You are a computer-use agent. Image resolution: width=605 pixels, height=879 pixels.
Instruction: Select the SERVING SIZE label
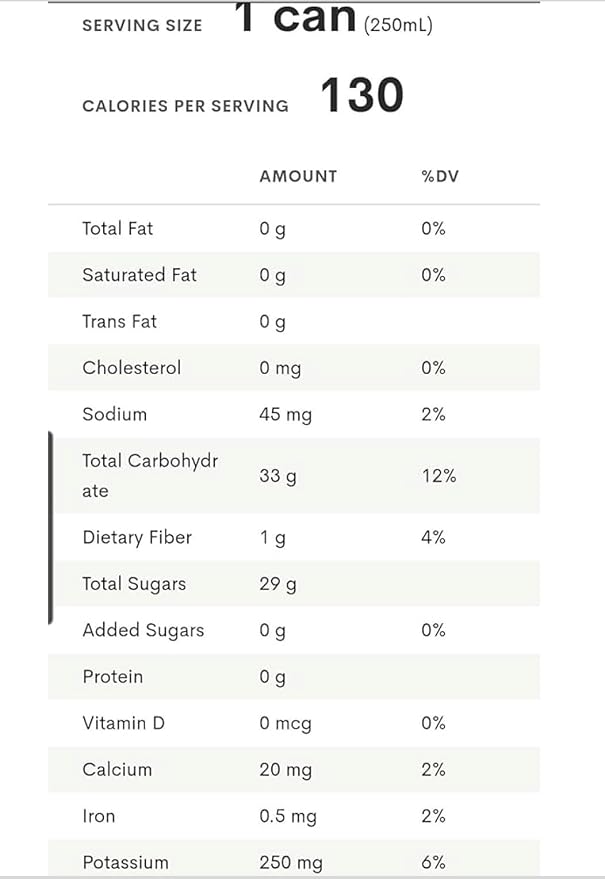point(142,26)
